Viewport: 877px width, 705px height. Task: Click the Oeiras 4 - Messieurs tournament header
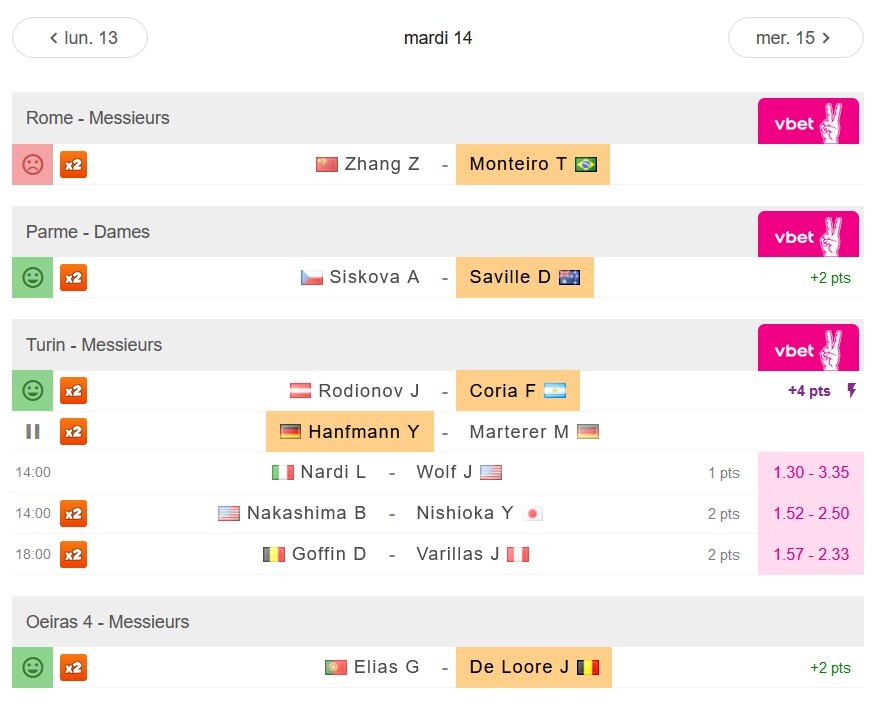(x=438, y=622)
